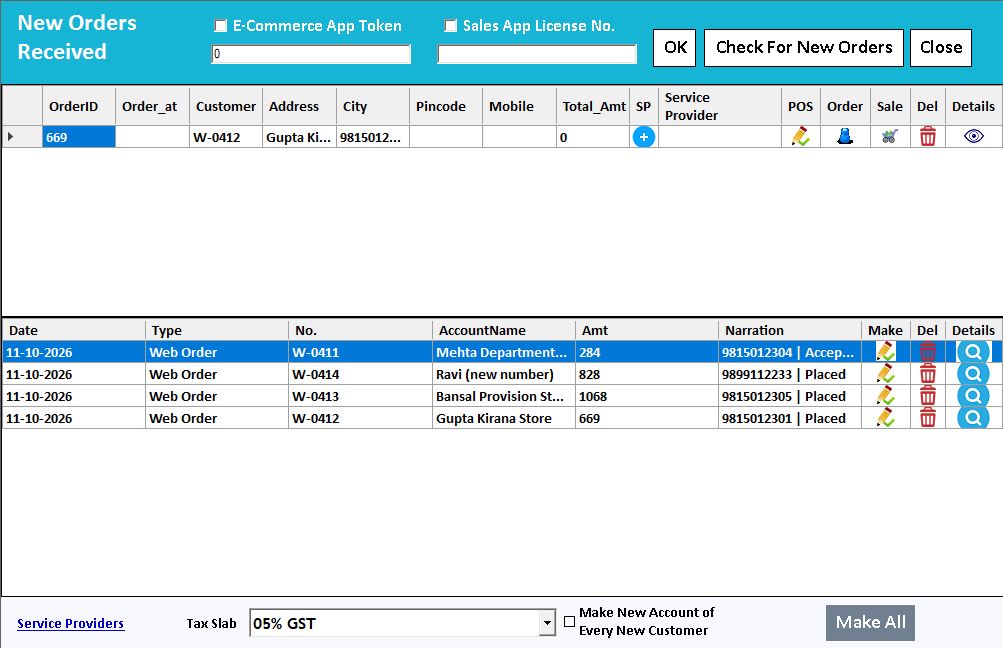The image size is (1003, 648).
Task: Open details magnifier for W-0414
Action: click(973, 374)
